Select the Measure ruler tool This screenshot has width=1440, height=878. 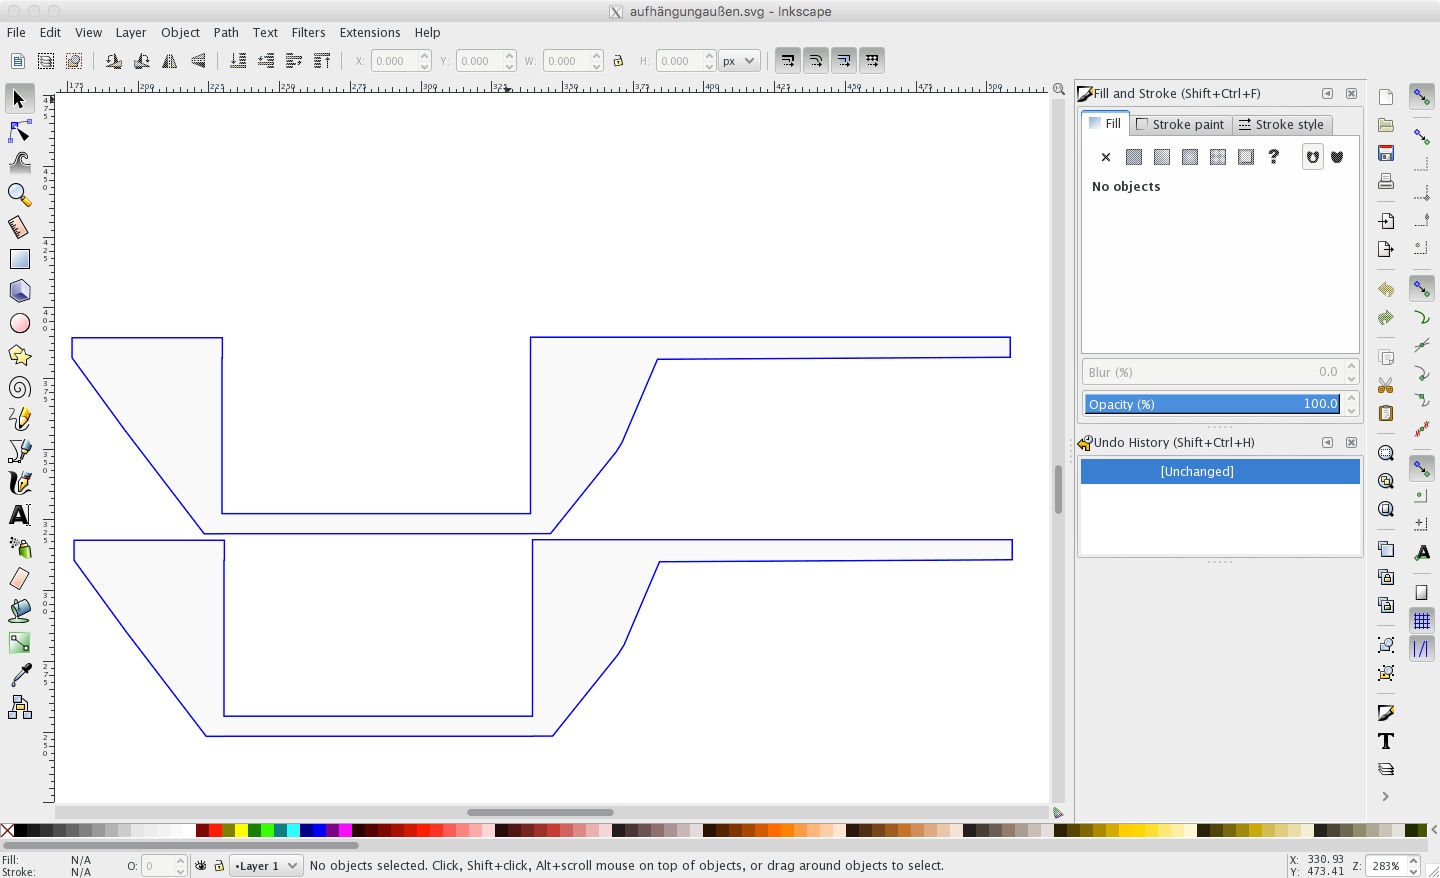click(19, 227)
